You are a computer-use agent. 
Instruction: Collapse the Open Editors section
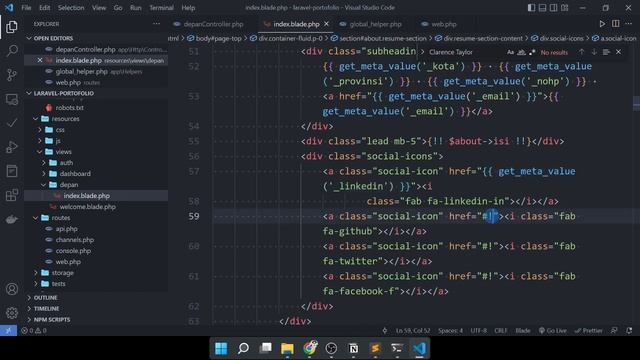[x=29, y=38]
